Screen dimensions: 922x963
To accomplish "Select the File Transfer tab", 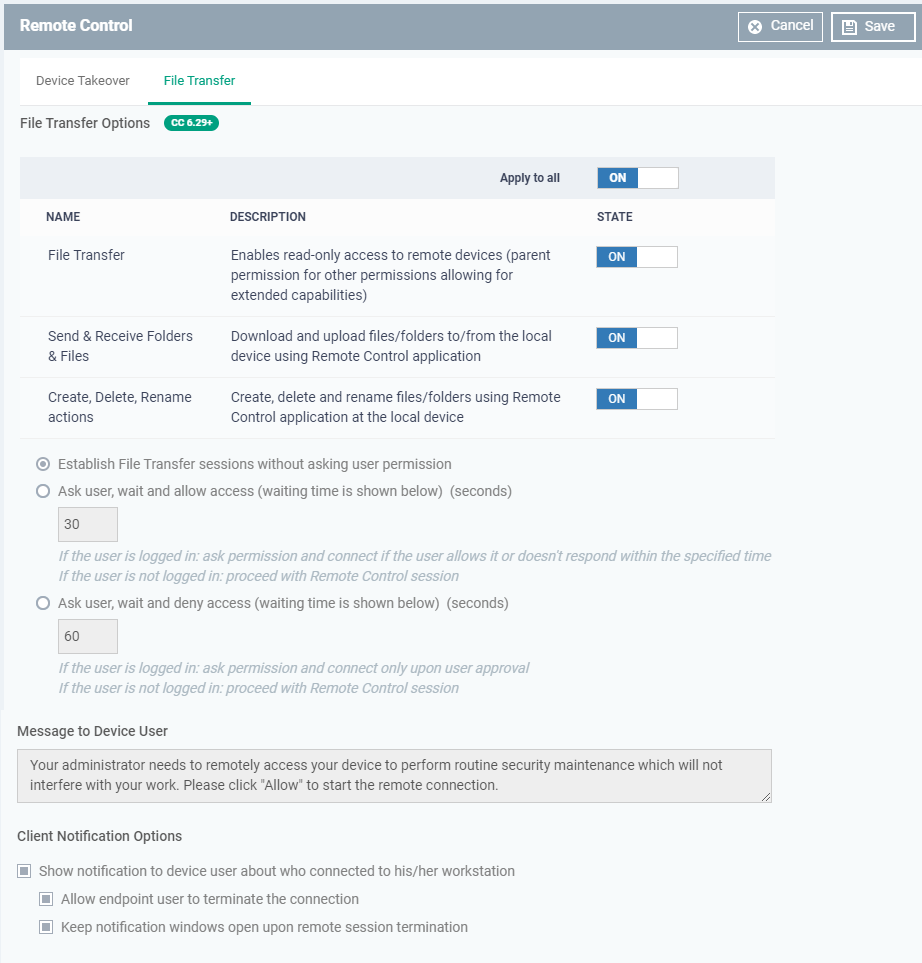I will click(x=199, y=81).
